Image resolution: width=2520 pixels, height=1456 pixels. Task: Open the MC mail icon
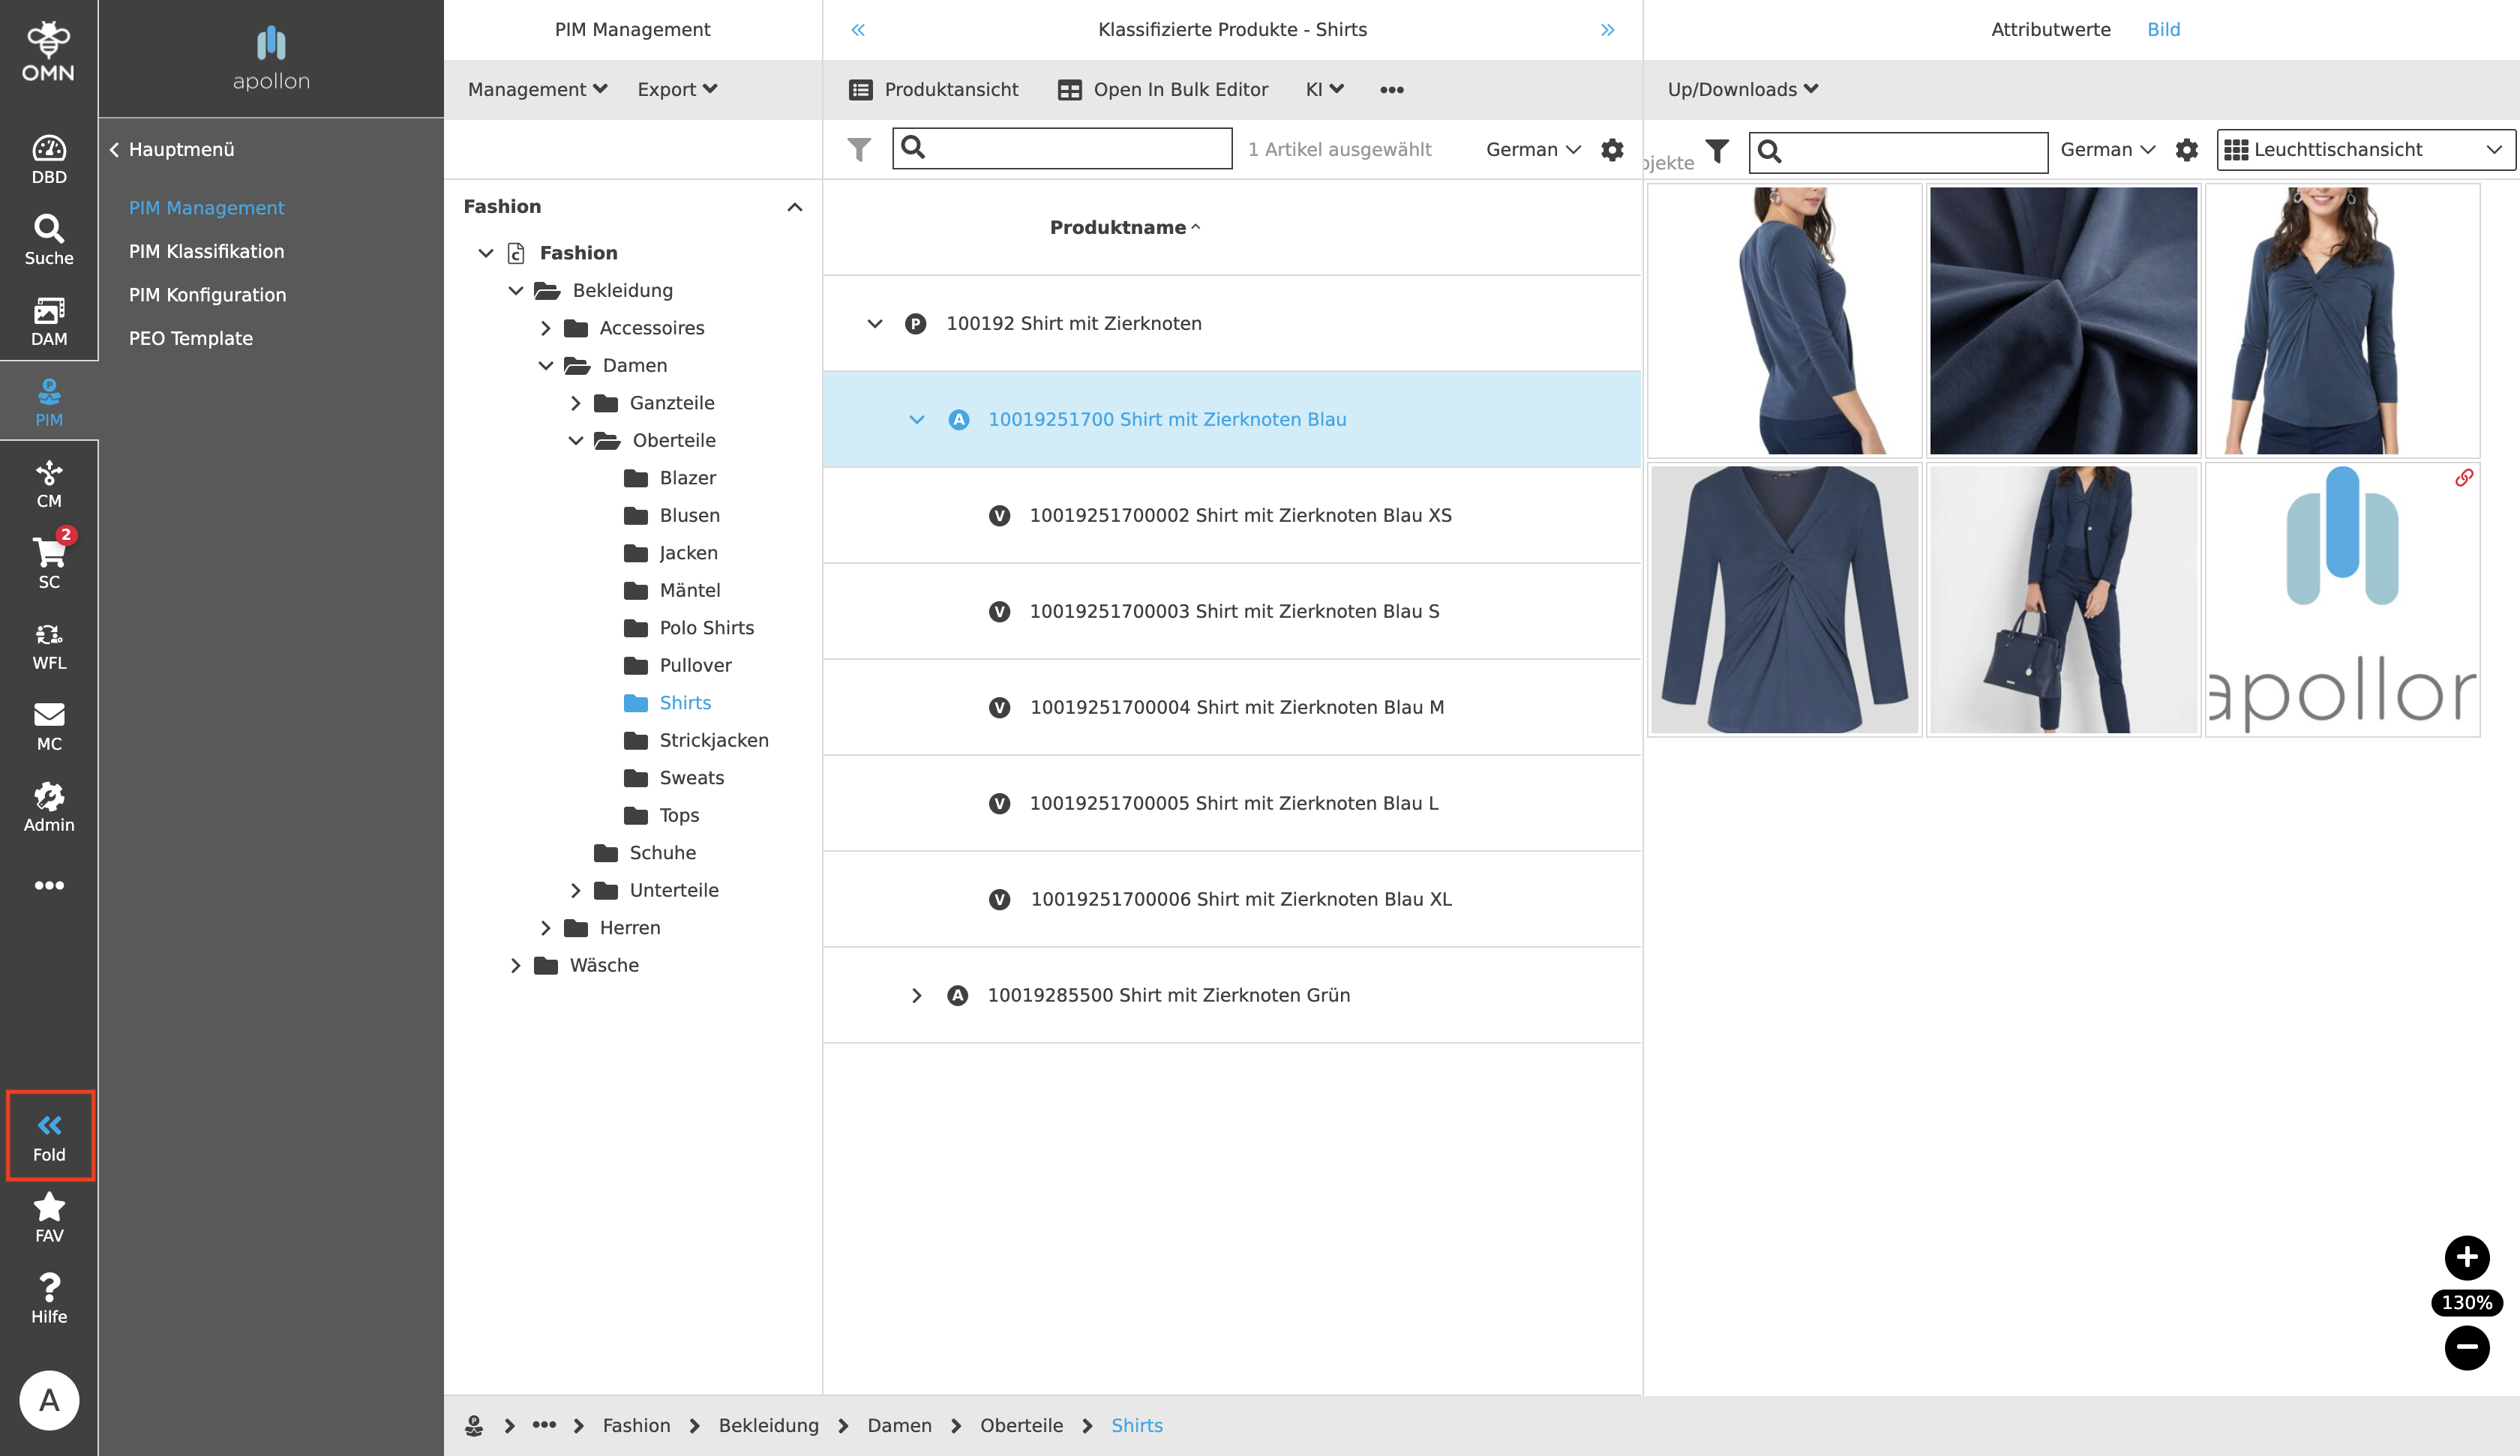coord(48,726)
